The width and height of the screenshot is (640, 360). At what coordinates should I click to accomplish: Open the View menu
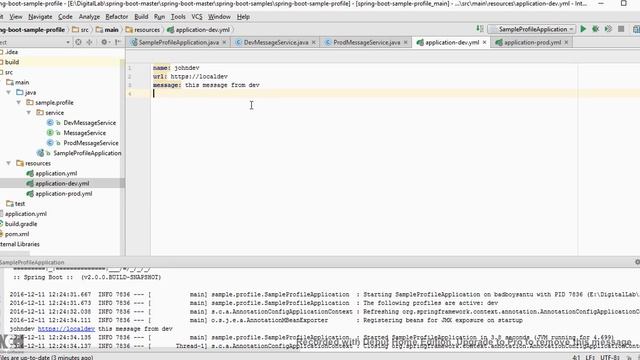coord(16,17)
